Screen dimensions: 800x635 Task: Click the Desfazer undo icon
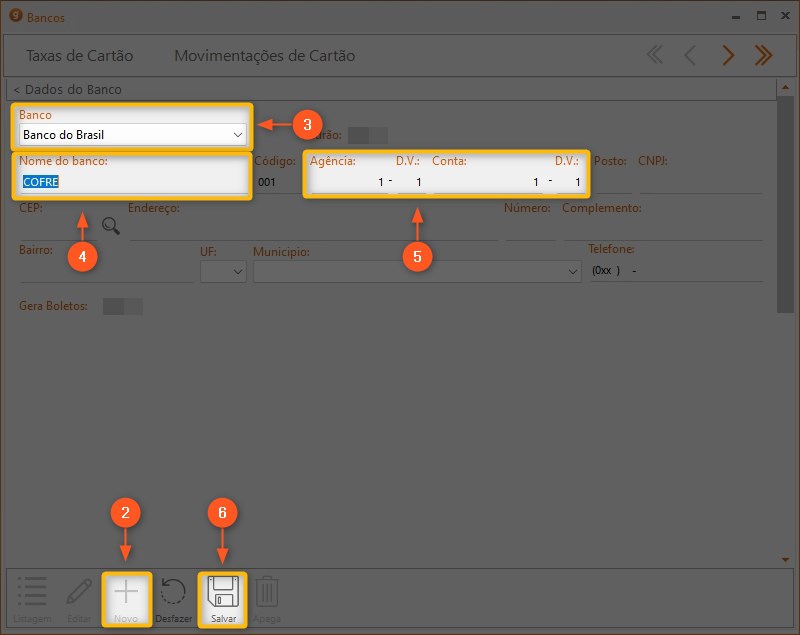pyautogui.click(x=174, y=594)
